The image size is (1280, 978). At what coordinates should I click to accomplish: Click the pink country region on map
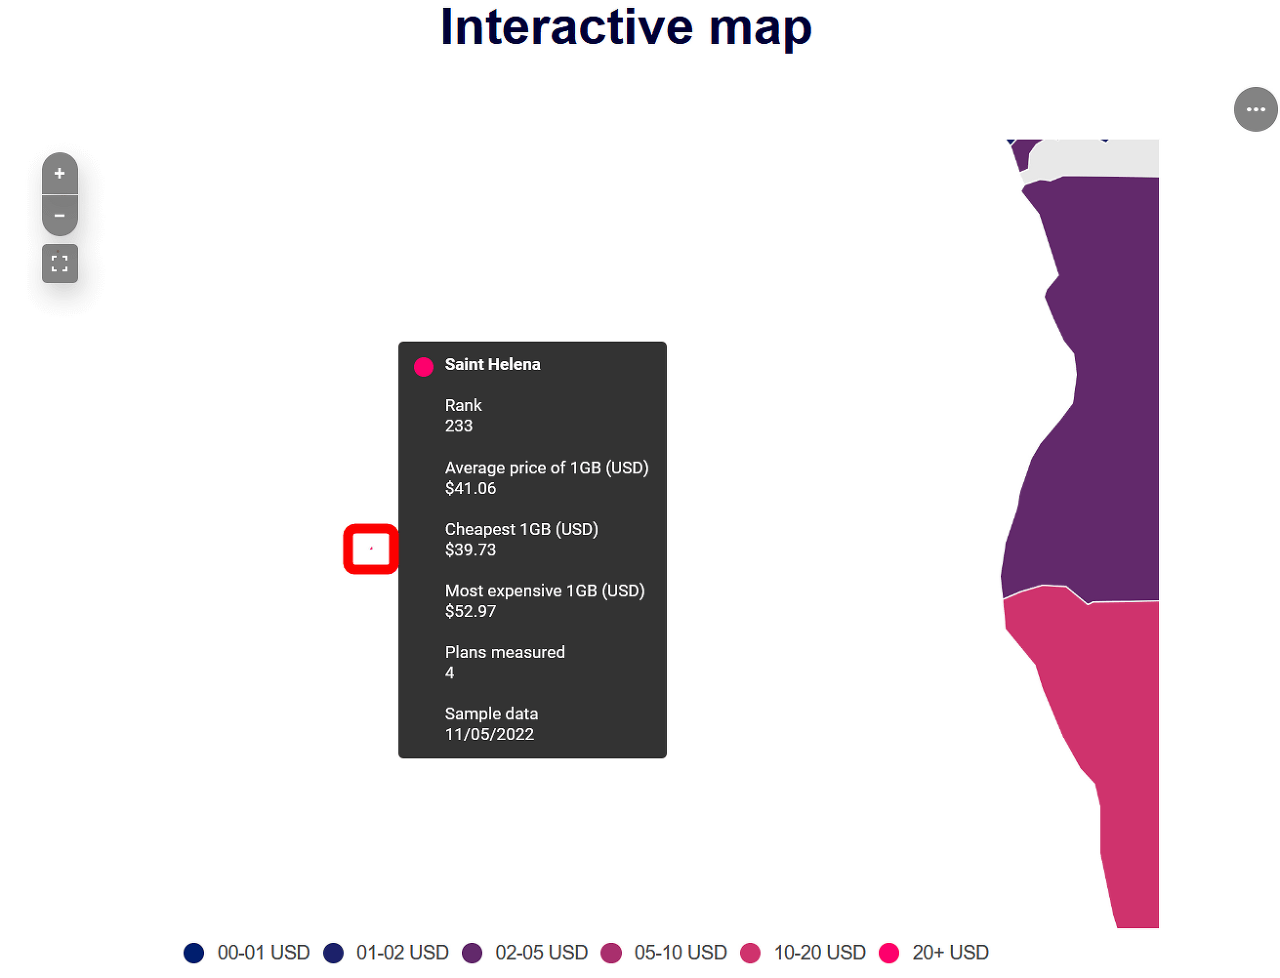tap(1100, 700)
